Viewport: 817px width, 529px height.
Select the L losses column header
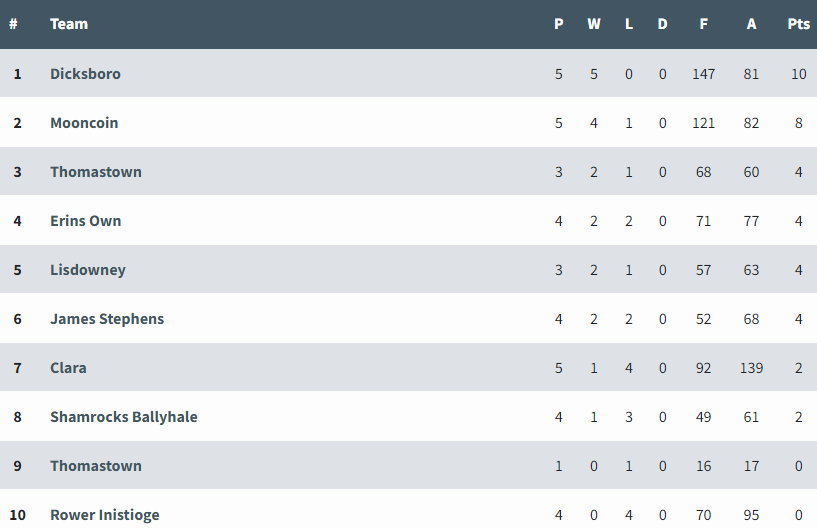[x=629, y=24]
